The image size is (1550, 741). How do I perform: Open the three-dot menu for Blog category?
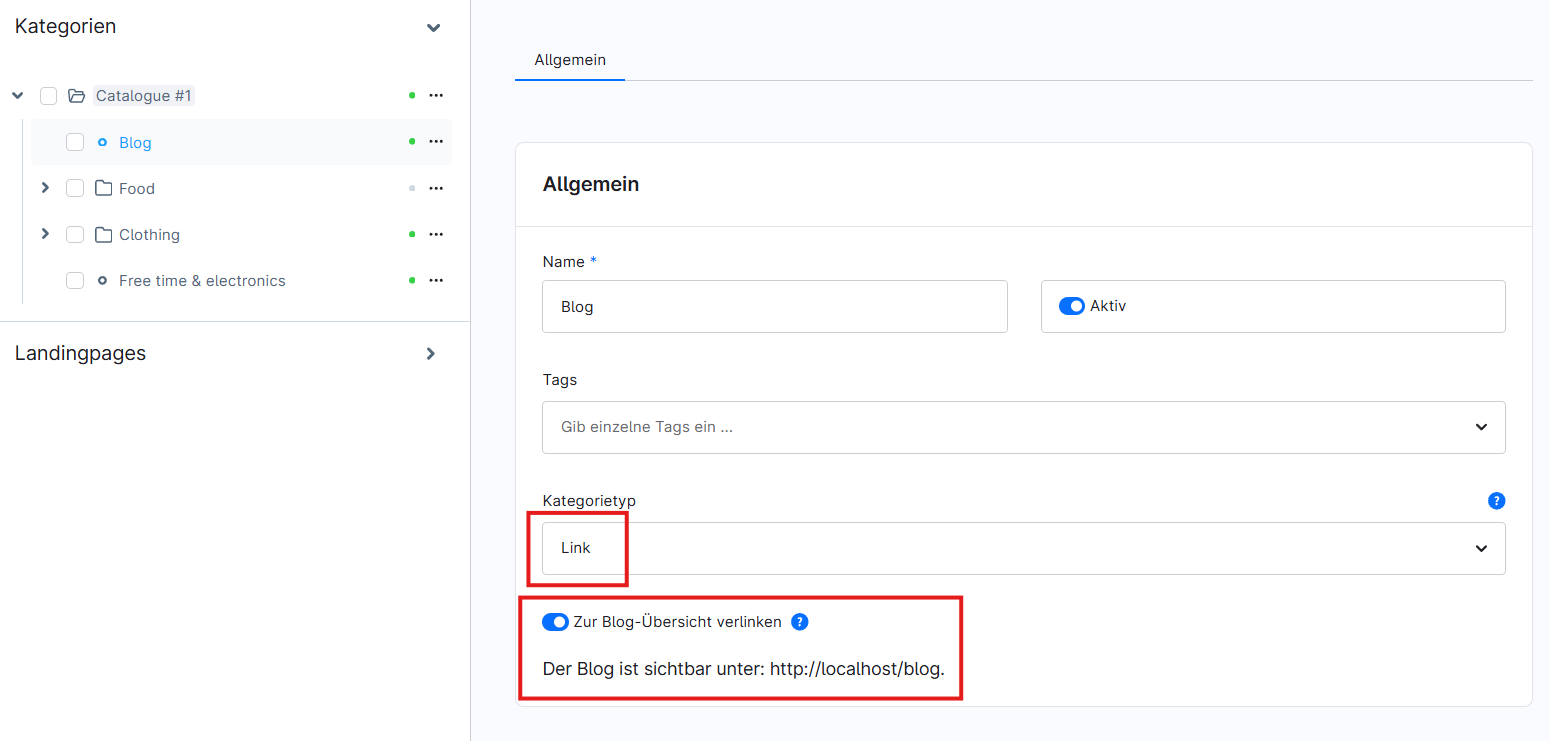pos(436,142)
